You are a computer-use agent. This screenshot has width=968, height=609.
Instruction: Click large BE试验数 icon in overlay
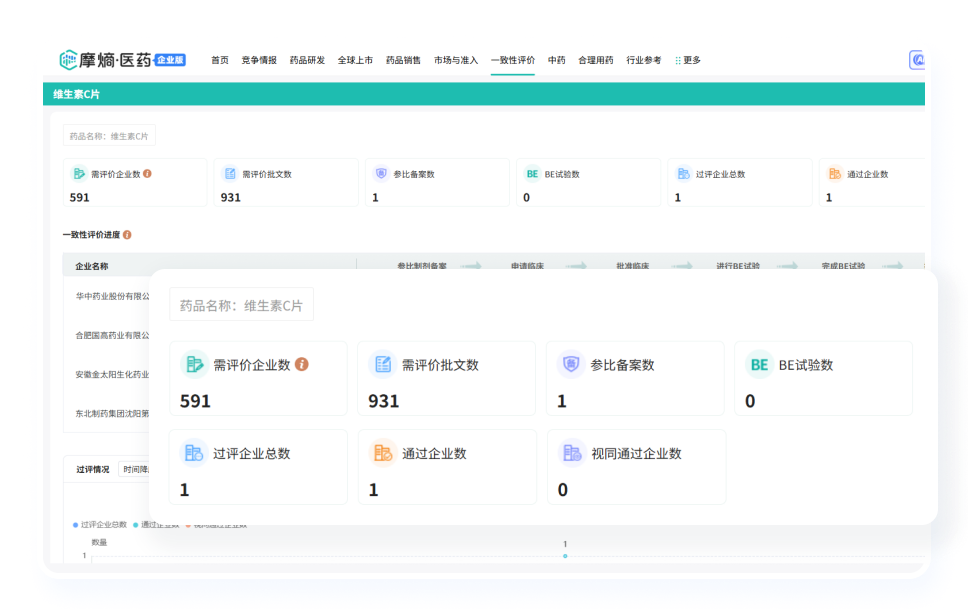(x=759, y=364)
